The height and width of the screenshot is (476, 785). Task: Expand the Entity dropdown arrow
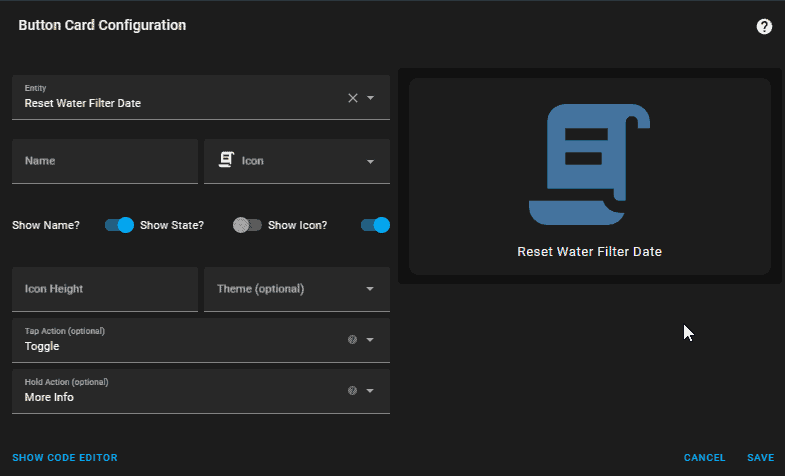click(x=370, y=98)
